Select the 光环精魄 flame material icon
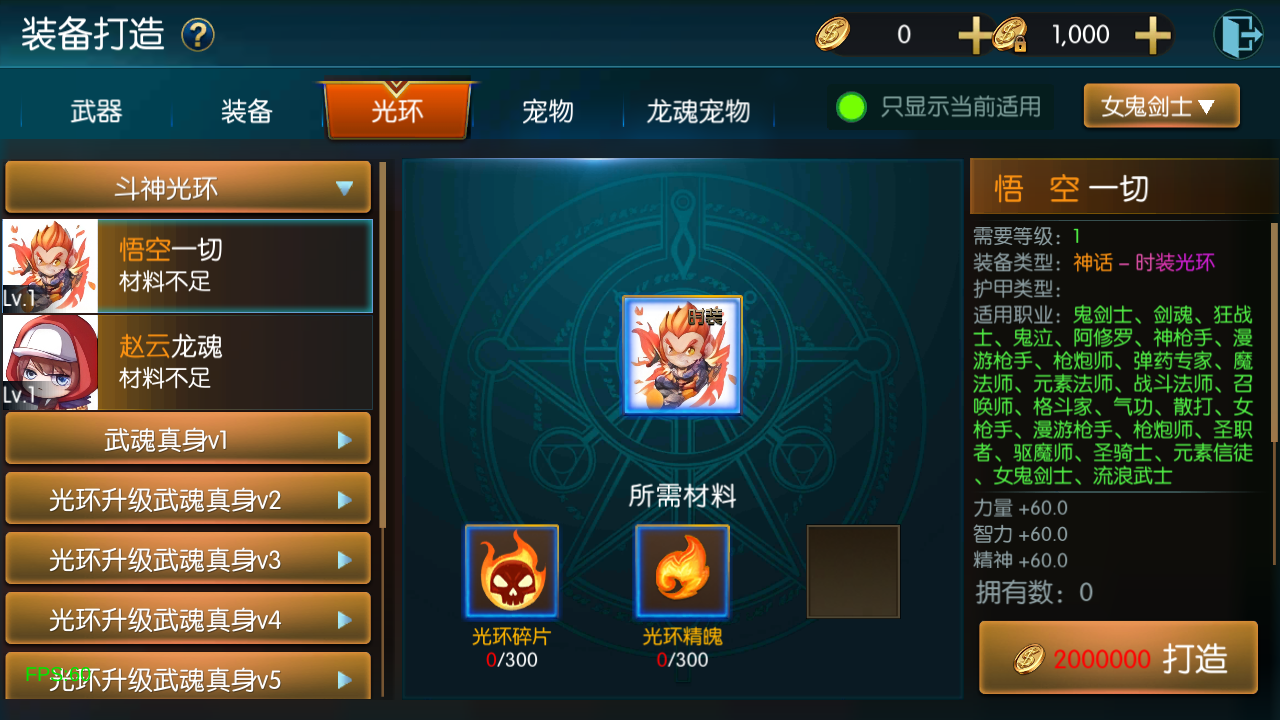The image size is (1280, 720). 682,571
